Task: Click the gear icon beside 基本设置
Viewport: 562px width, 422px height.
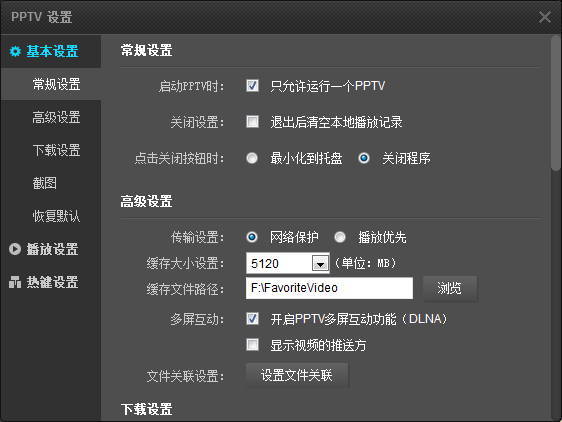Action: point(15,51)
